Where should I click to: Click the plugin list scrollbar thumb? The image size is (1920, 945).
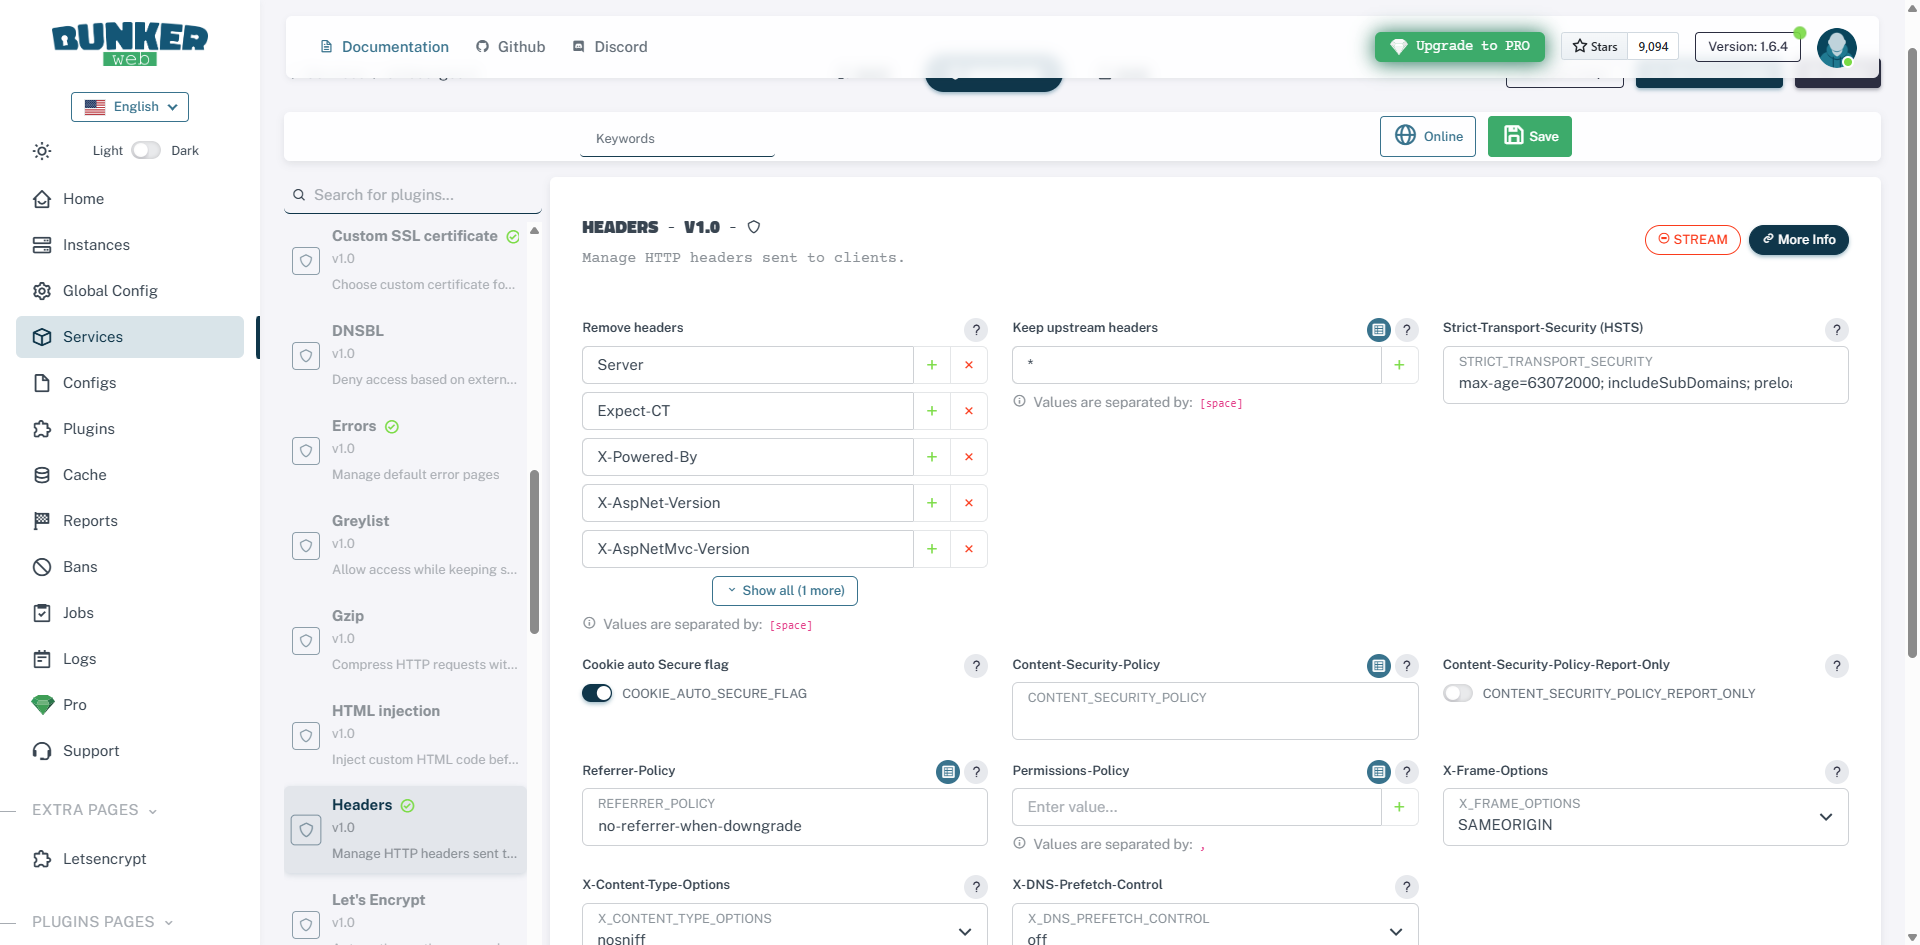click(x=534, y=550)
